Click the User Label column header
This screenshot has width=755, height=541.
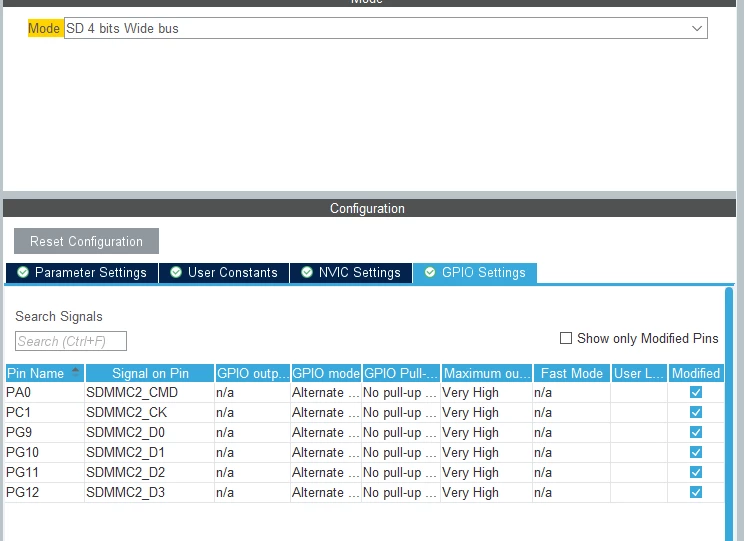tap(639, 373)
